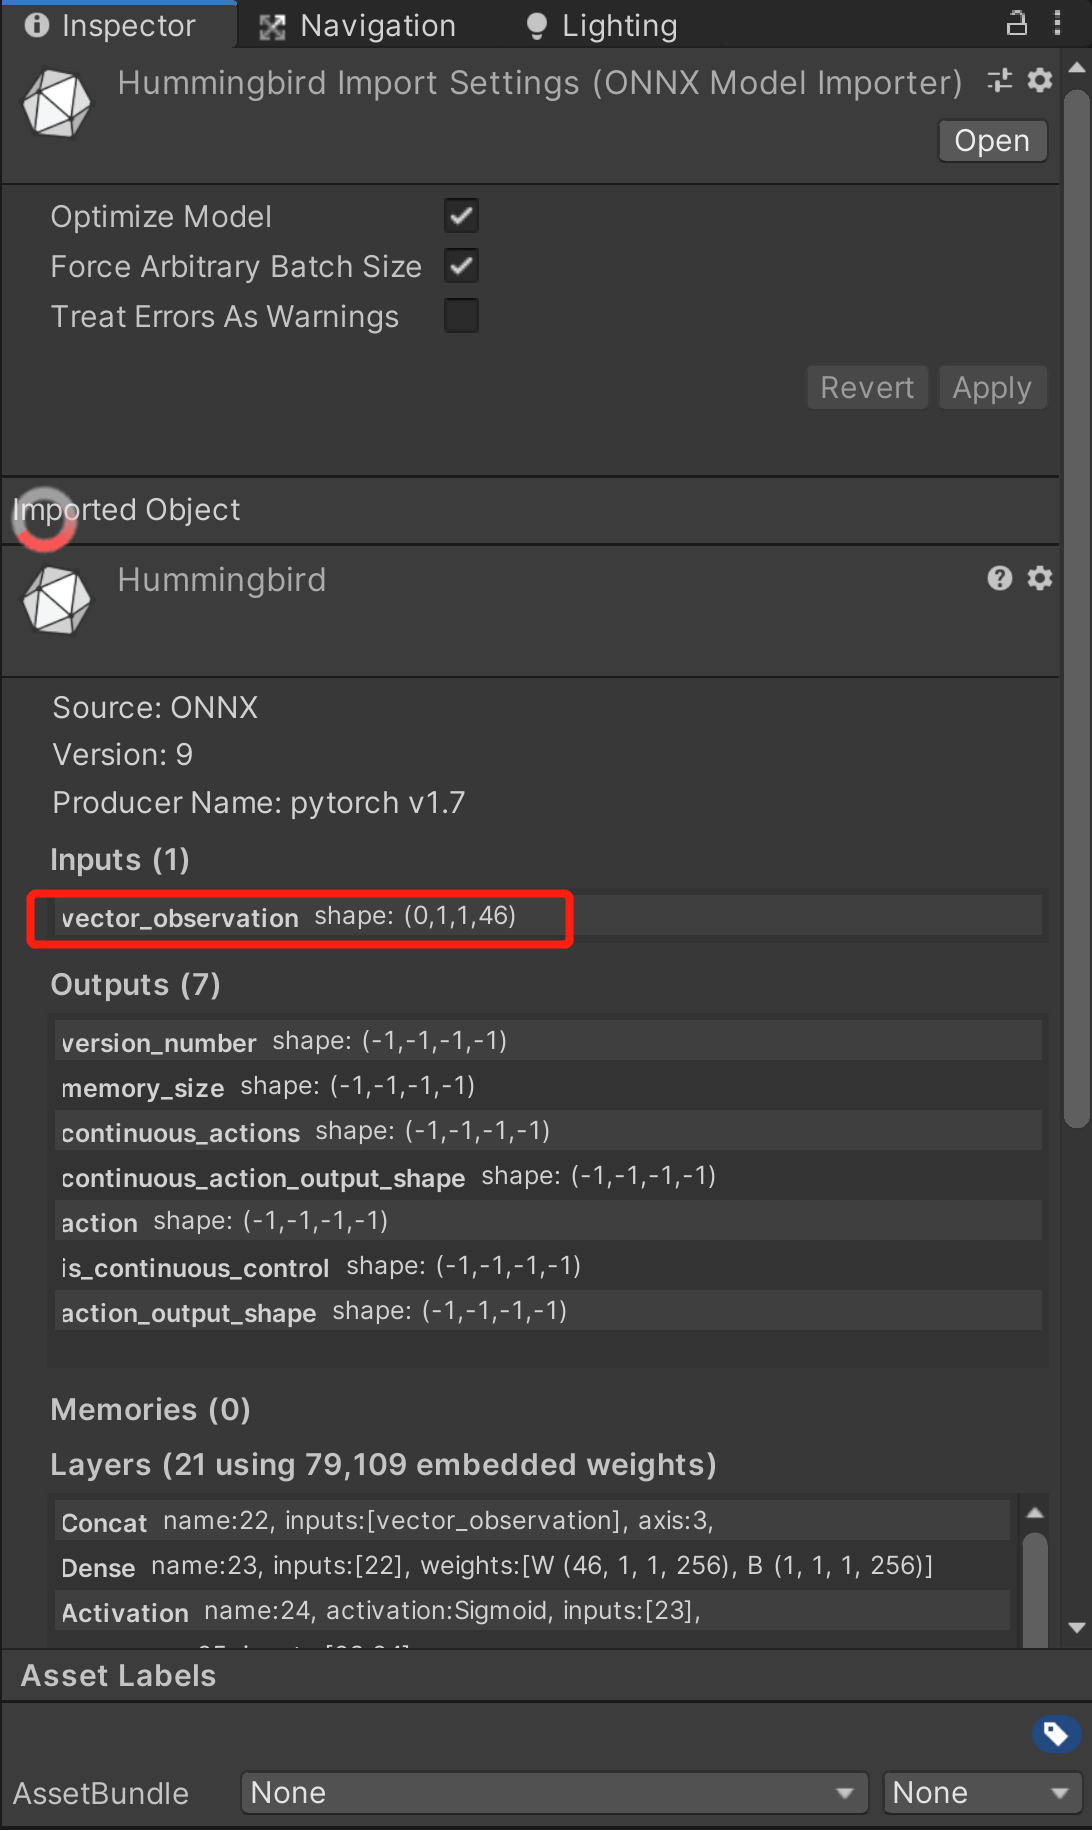Uncheck Optimize Model
This screenshot has height=1830, width=1092.
tap(461, 215)
